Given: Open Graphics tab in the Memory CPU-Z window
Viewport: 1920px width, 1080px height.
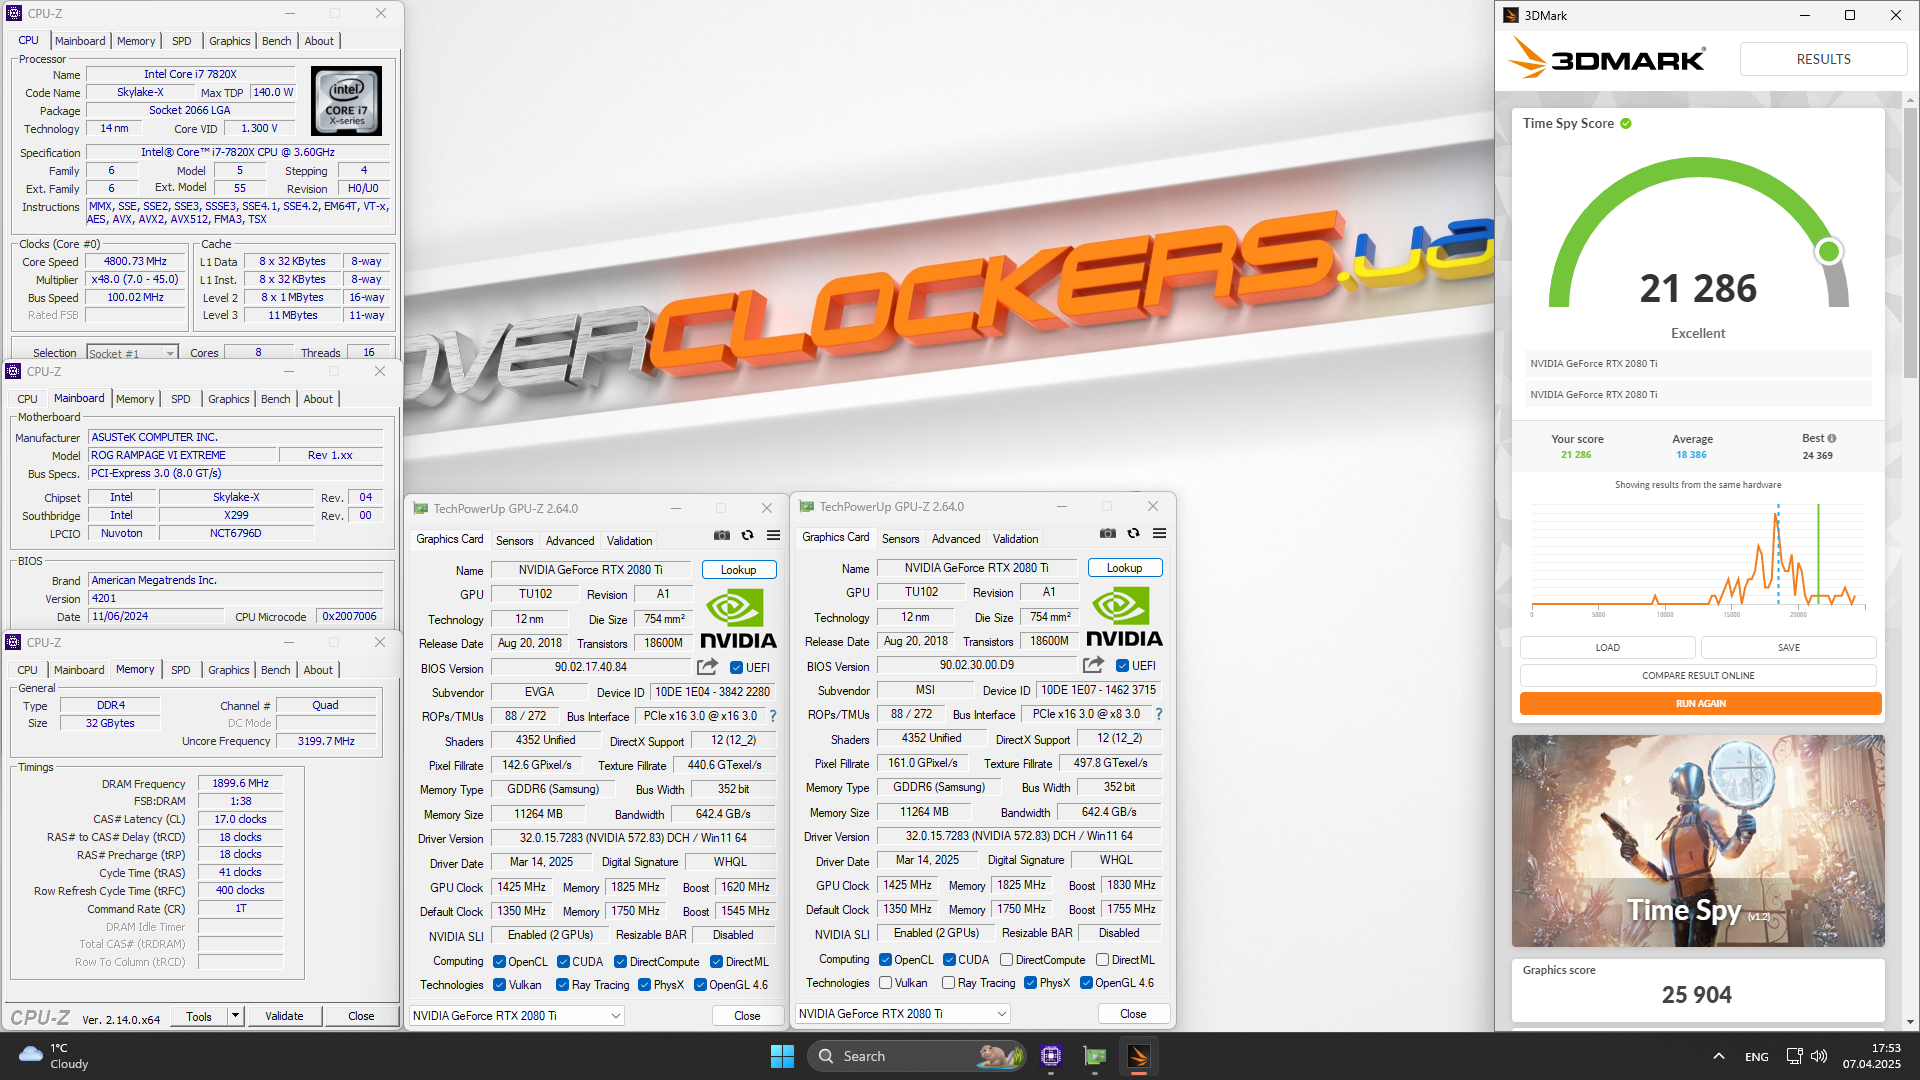Looking at the screenshot, I should (x=229, y=670).
